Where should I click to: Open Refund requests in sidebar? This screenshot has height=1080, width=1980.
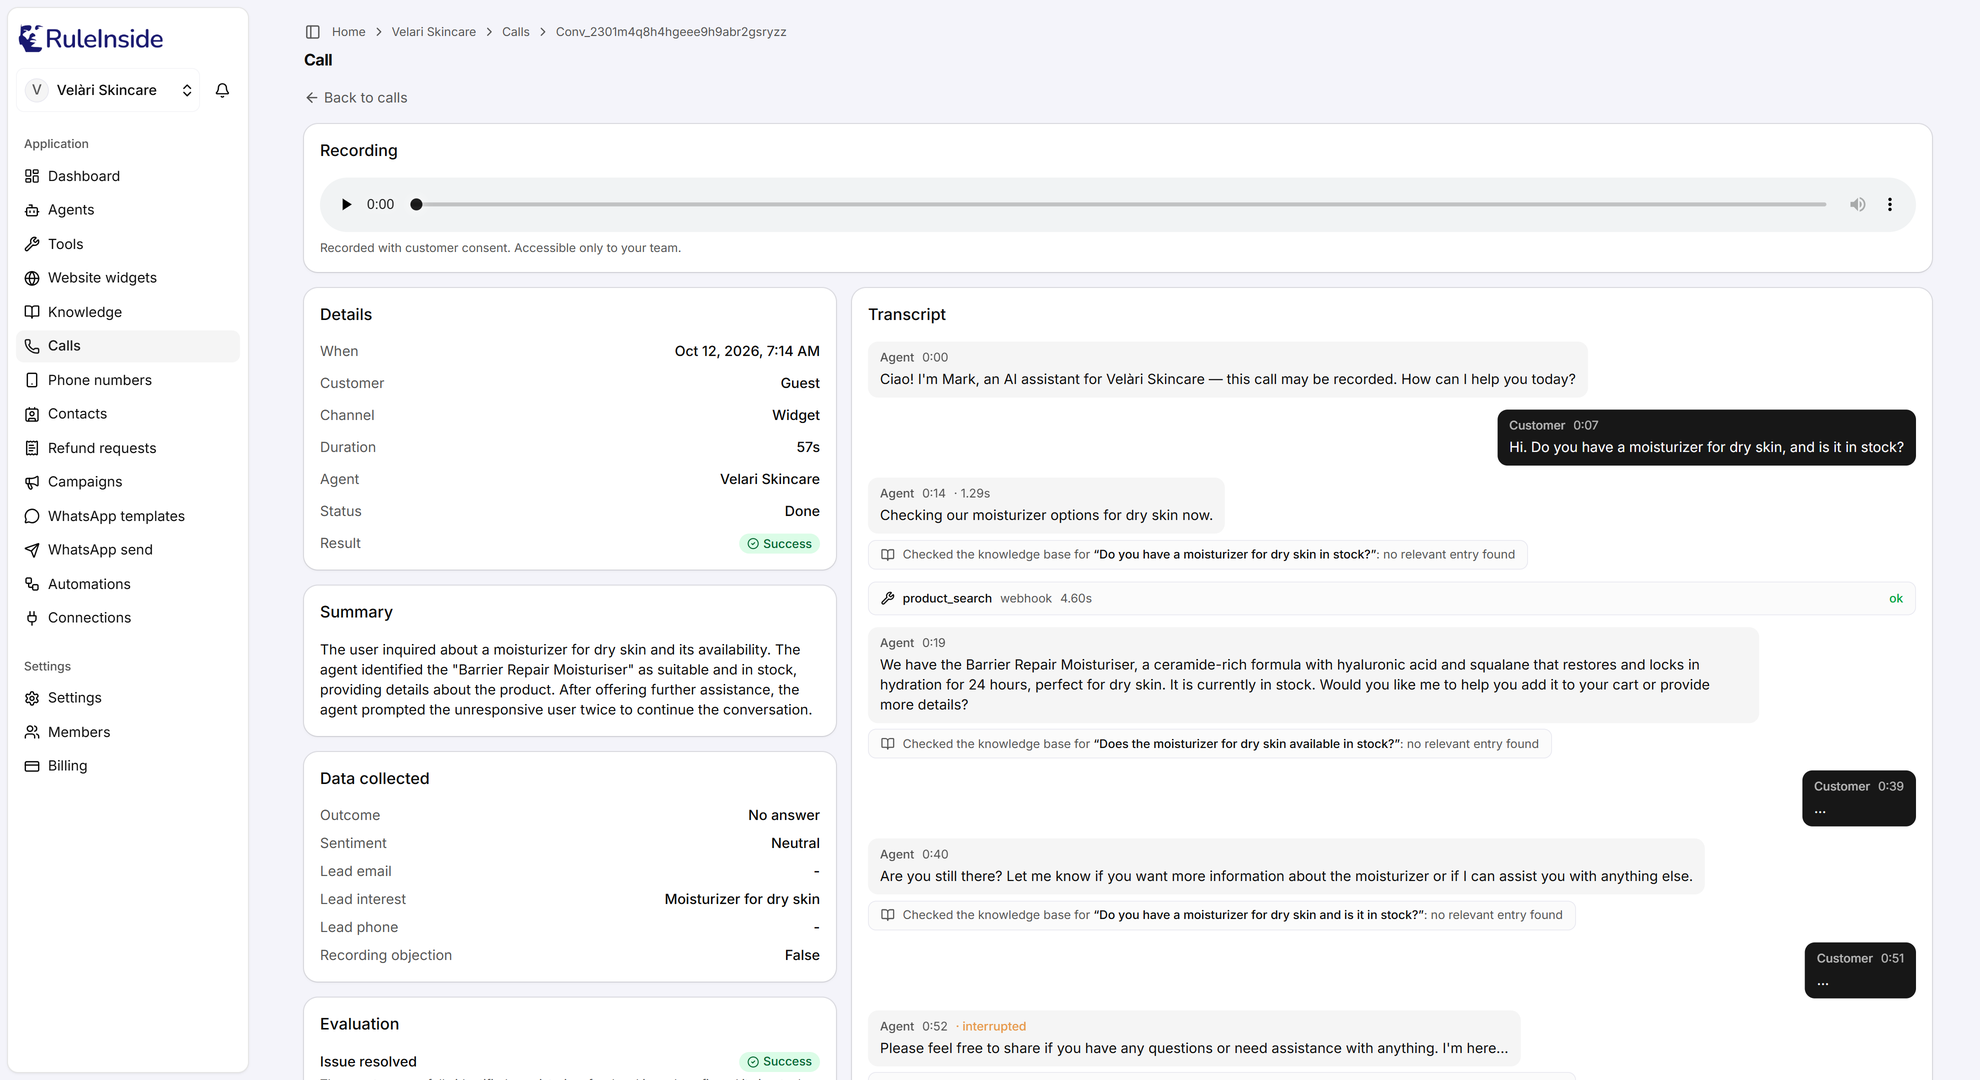(128, 448)
